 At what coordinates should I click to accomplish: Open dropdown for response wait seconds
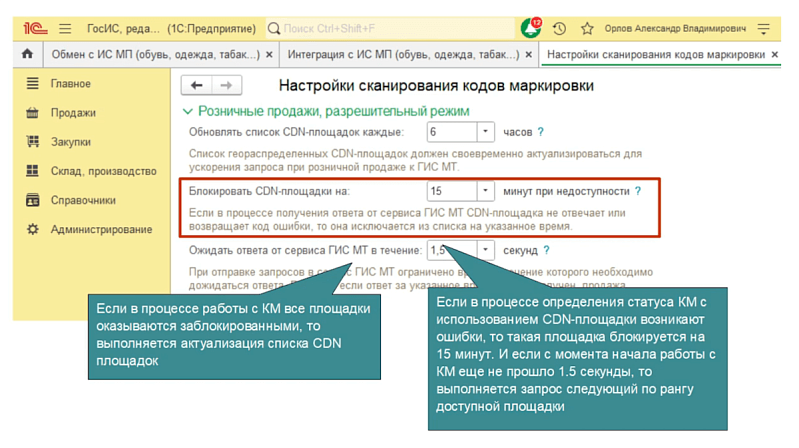click(486, 250)
